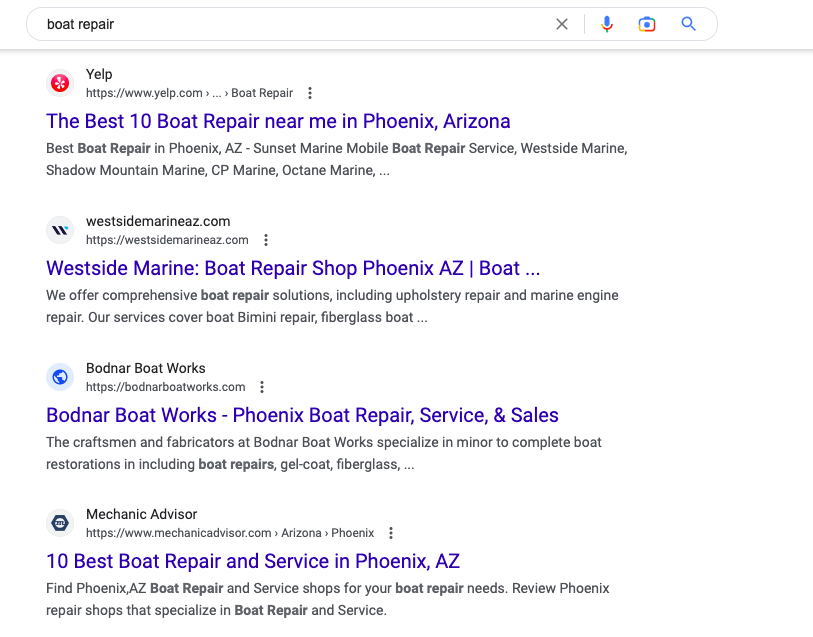This screenshot has width=813, height=637.
Task: Open The Best 10 Boat Repair link
Action: pos(278,121)
